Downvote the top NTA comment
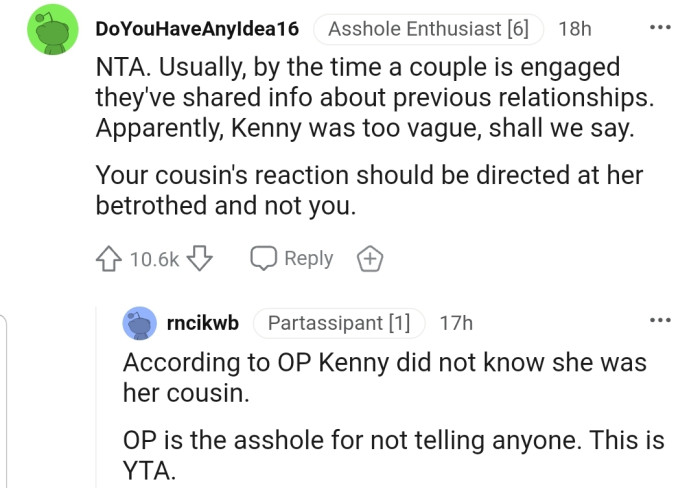Image resolution: width=700 pixels, height=488 pixels. [x=200, y=259]
